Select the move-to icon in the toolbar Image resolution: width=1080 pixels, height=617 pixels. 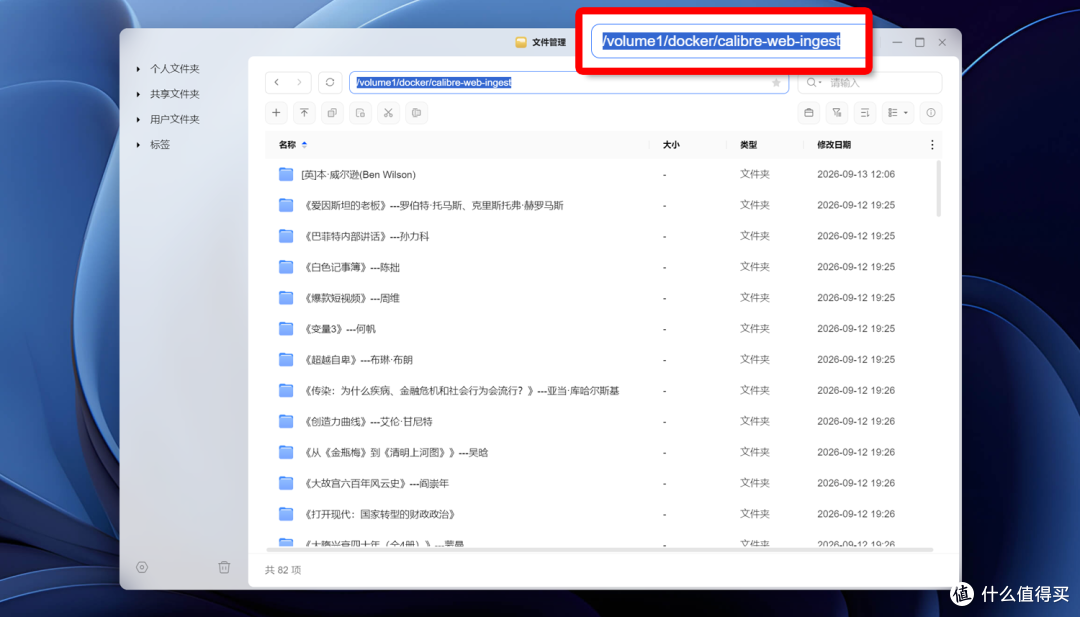coord(360,113)
